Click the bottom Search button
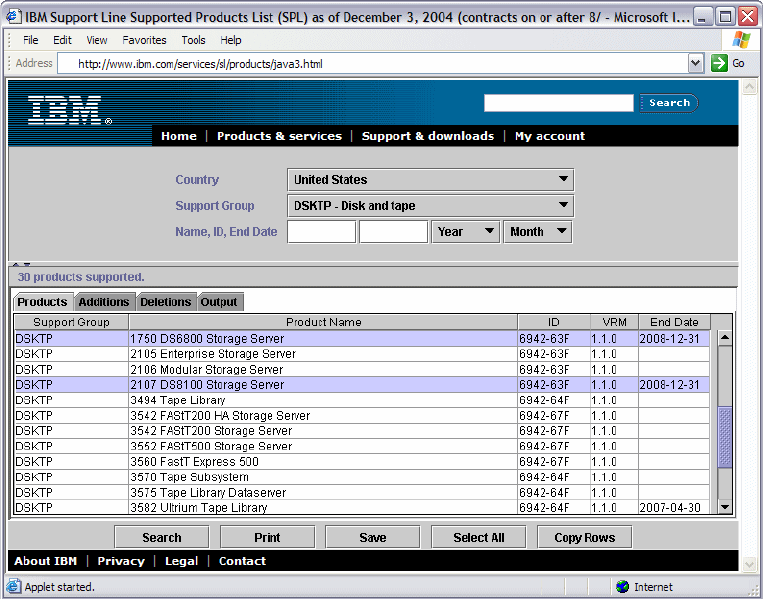The height and width of the screenshot is (599, 763). [x=162, y=537]
